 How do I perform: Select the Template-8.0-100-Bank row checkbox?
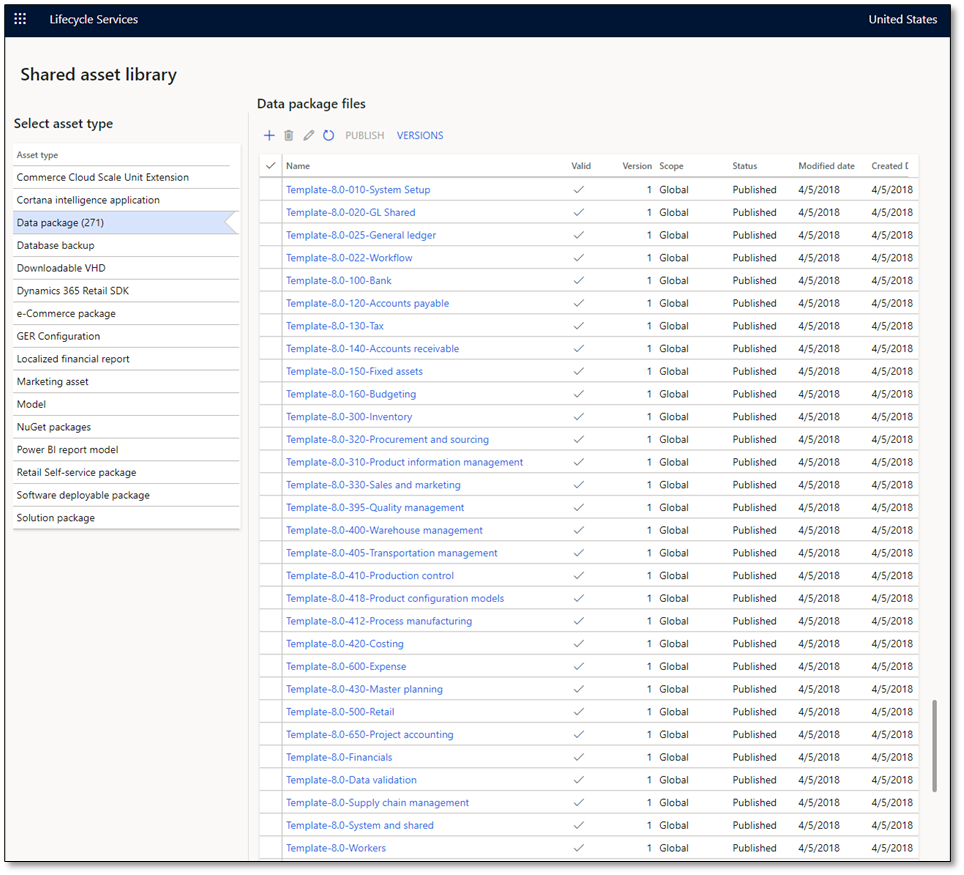click(269, 280)
